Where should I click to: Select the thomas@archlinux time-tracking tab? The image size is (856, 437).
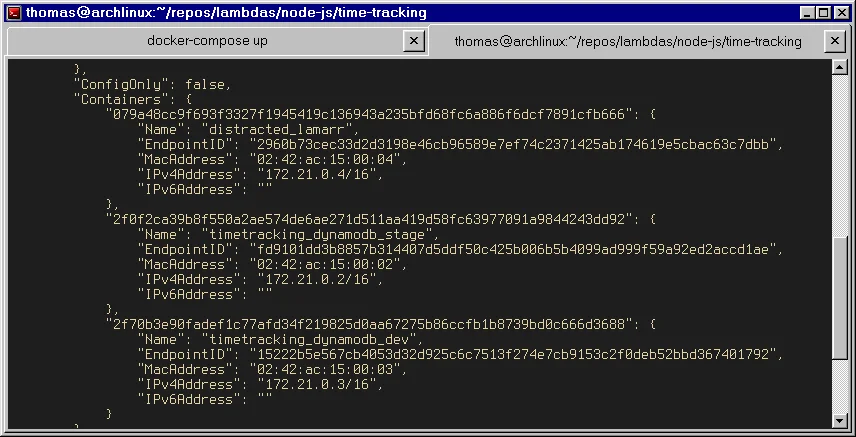(627, 42)
